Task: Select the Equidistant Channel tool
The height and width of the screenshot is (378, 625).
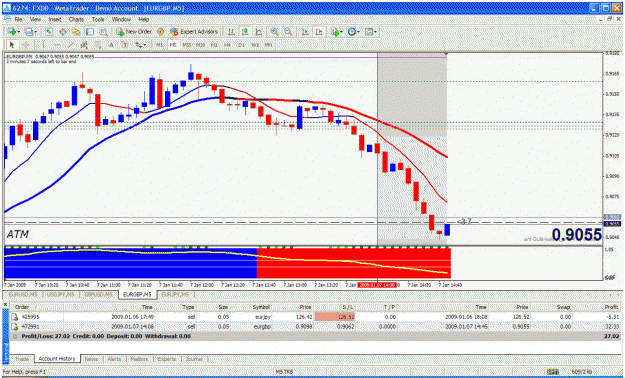Action: [84, 45]
